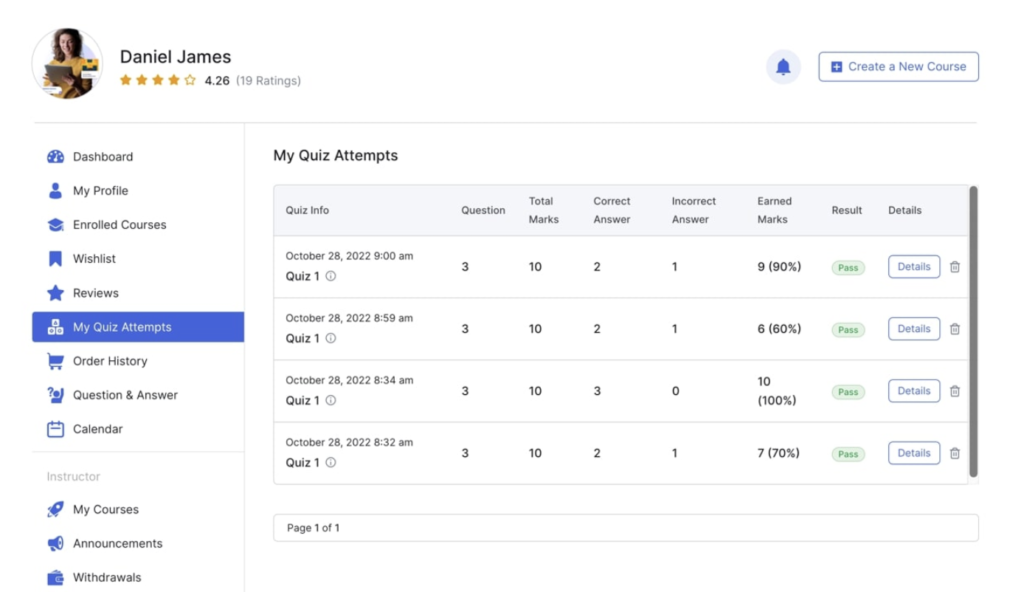Click the Order History cart icon

(56, 361)
